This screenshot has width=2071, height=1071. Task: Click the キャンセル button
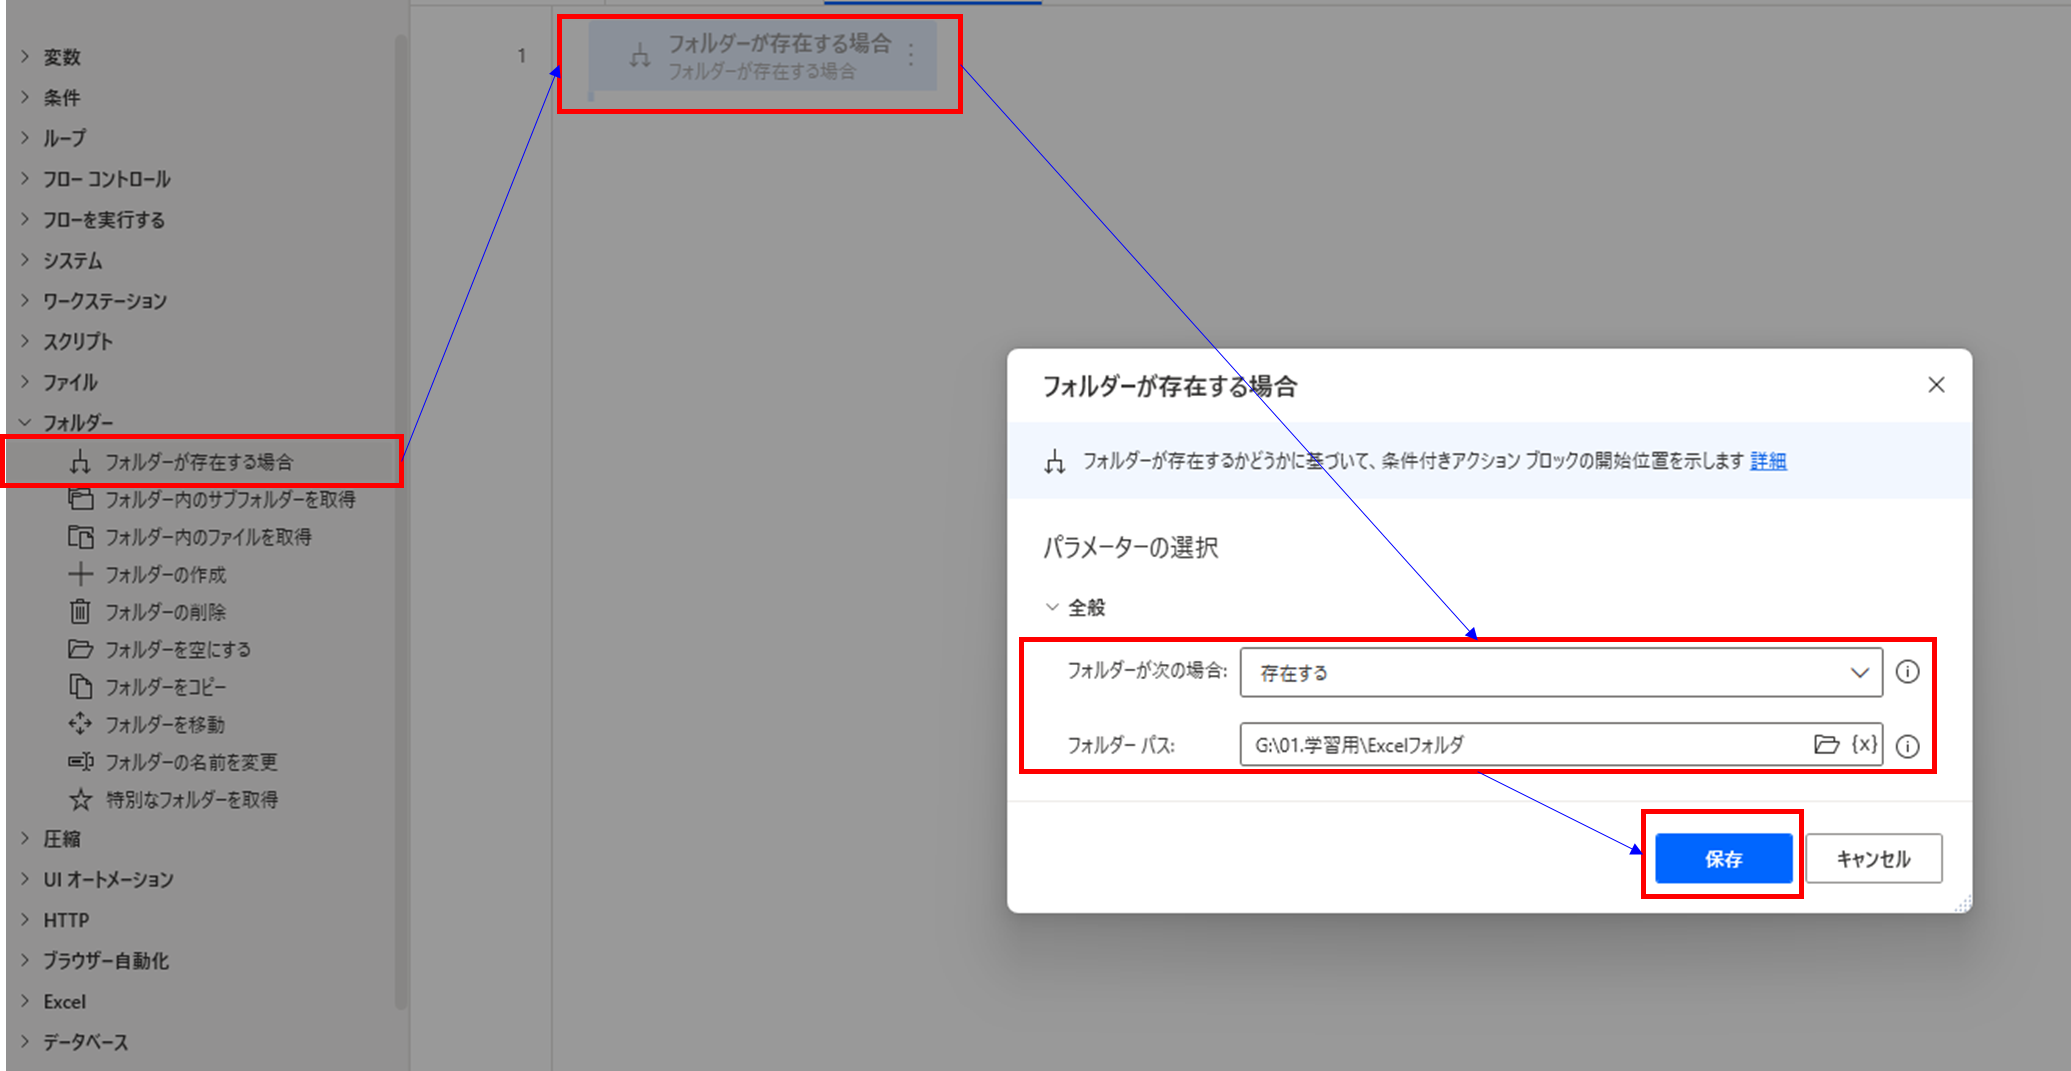tap(1873, 858)
